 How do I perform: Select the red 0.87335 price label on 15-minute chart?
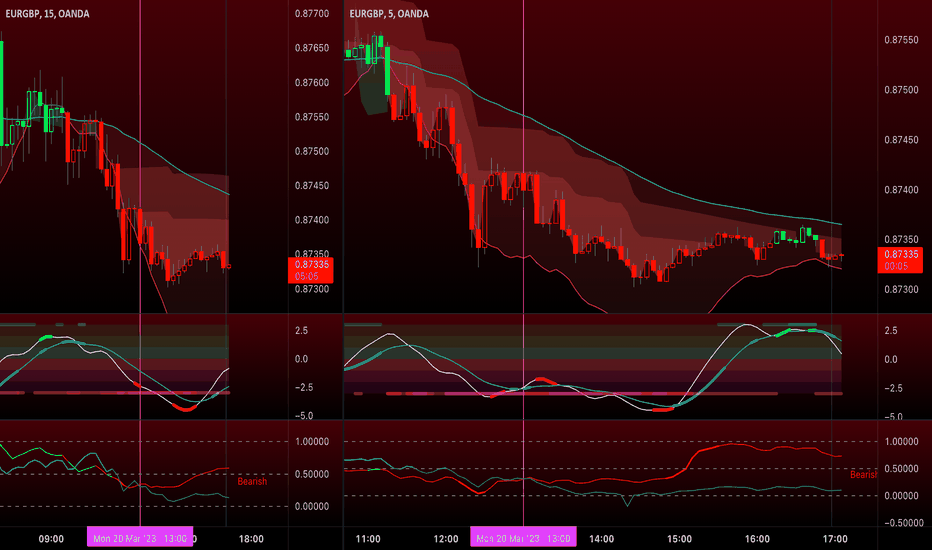pos(311,270)
